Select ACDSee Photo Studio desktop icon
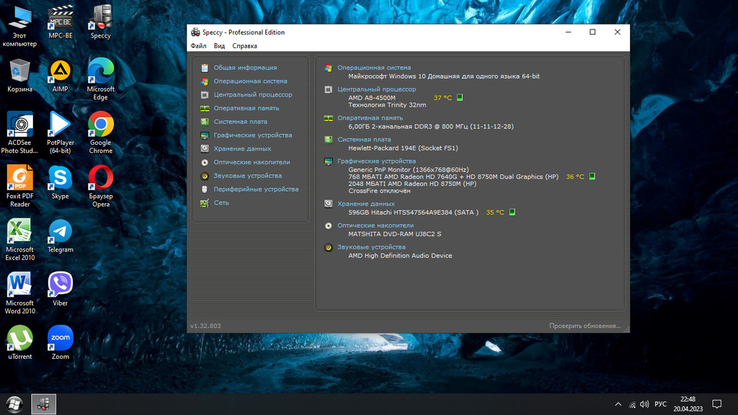 19,133
